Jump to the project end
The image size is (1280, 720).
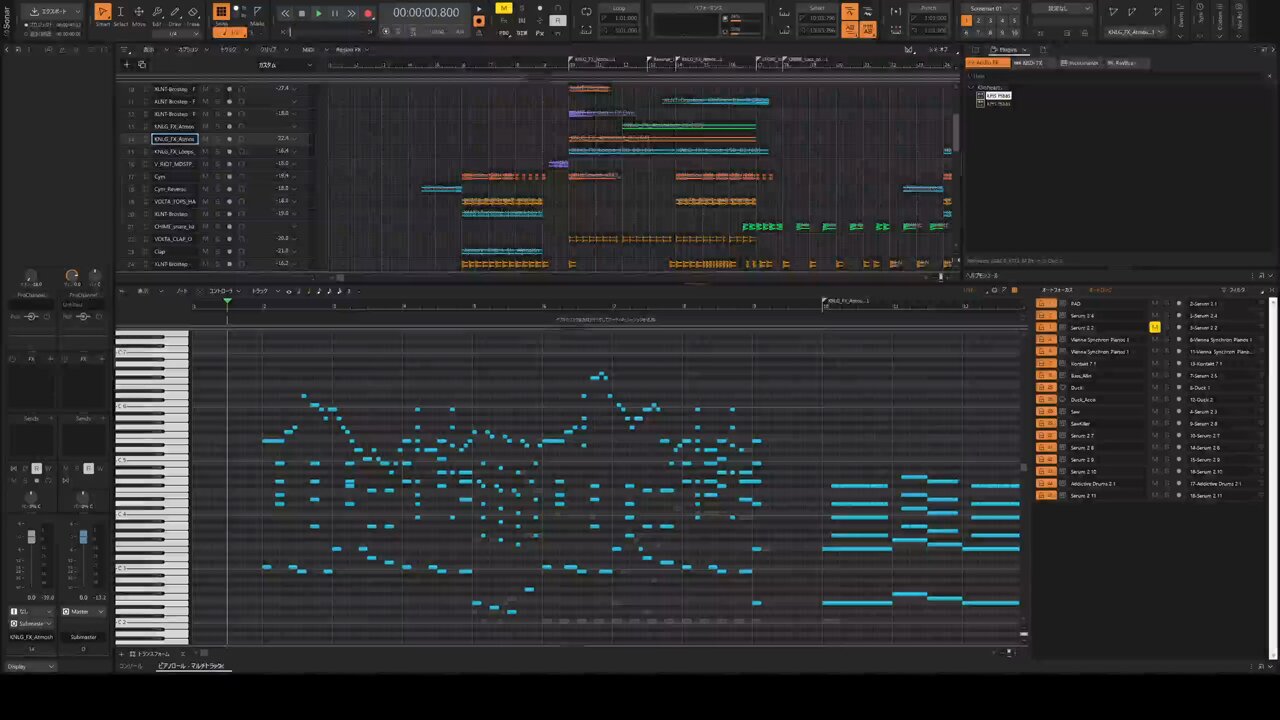pos(351,14)
